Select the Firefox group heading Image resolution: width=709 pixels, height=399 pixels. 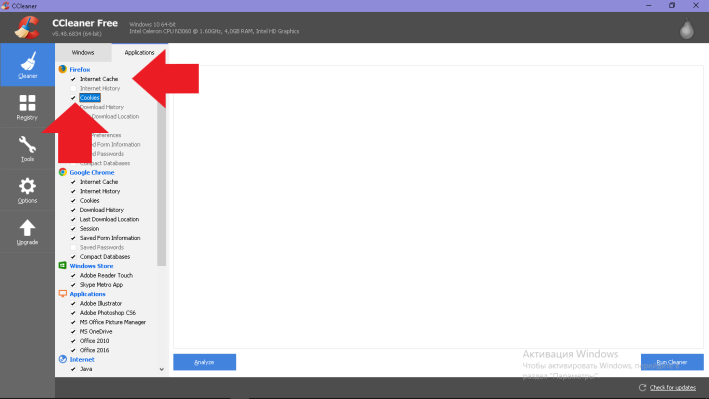tap(80, 70)
